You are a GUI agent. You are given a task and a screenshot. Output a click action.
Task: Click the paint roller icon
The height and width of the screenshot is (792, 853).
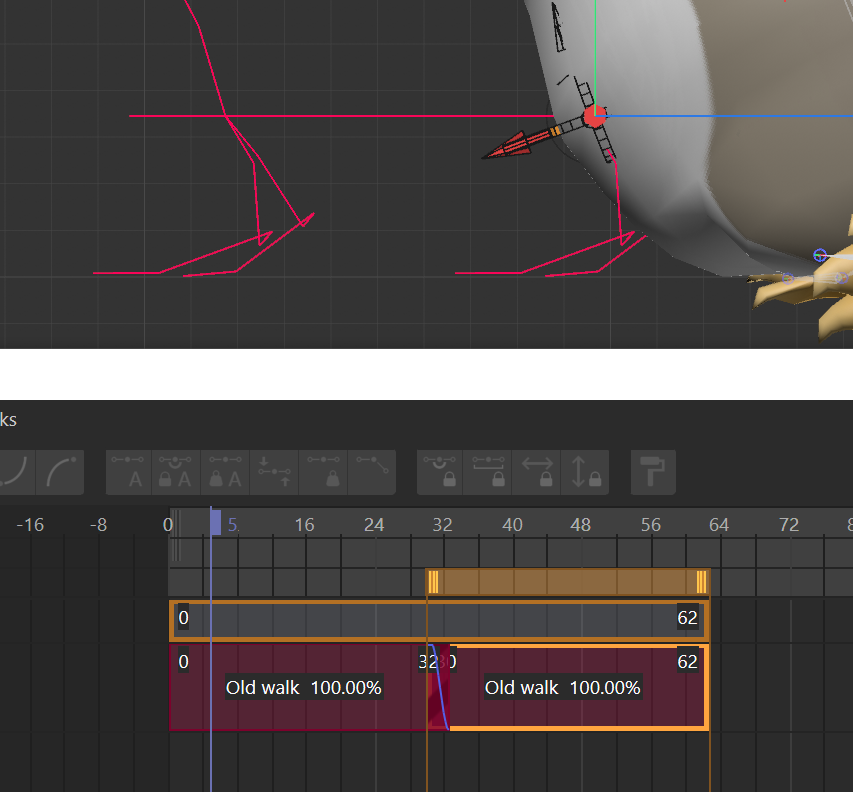click(x=653, y=472)
